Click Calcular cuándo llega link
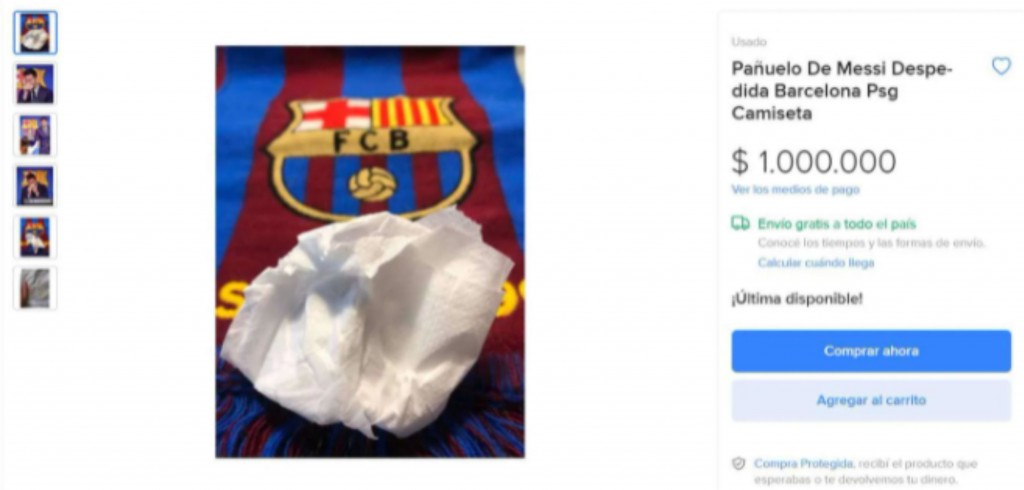The width and height of the screenshot is (1024, 490). click(815, 263)
